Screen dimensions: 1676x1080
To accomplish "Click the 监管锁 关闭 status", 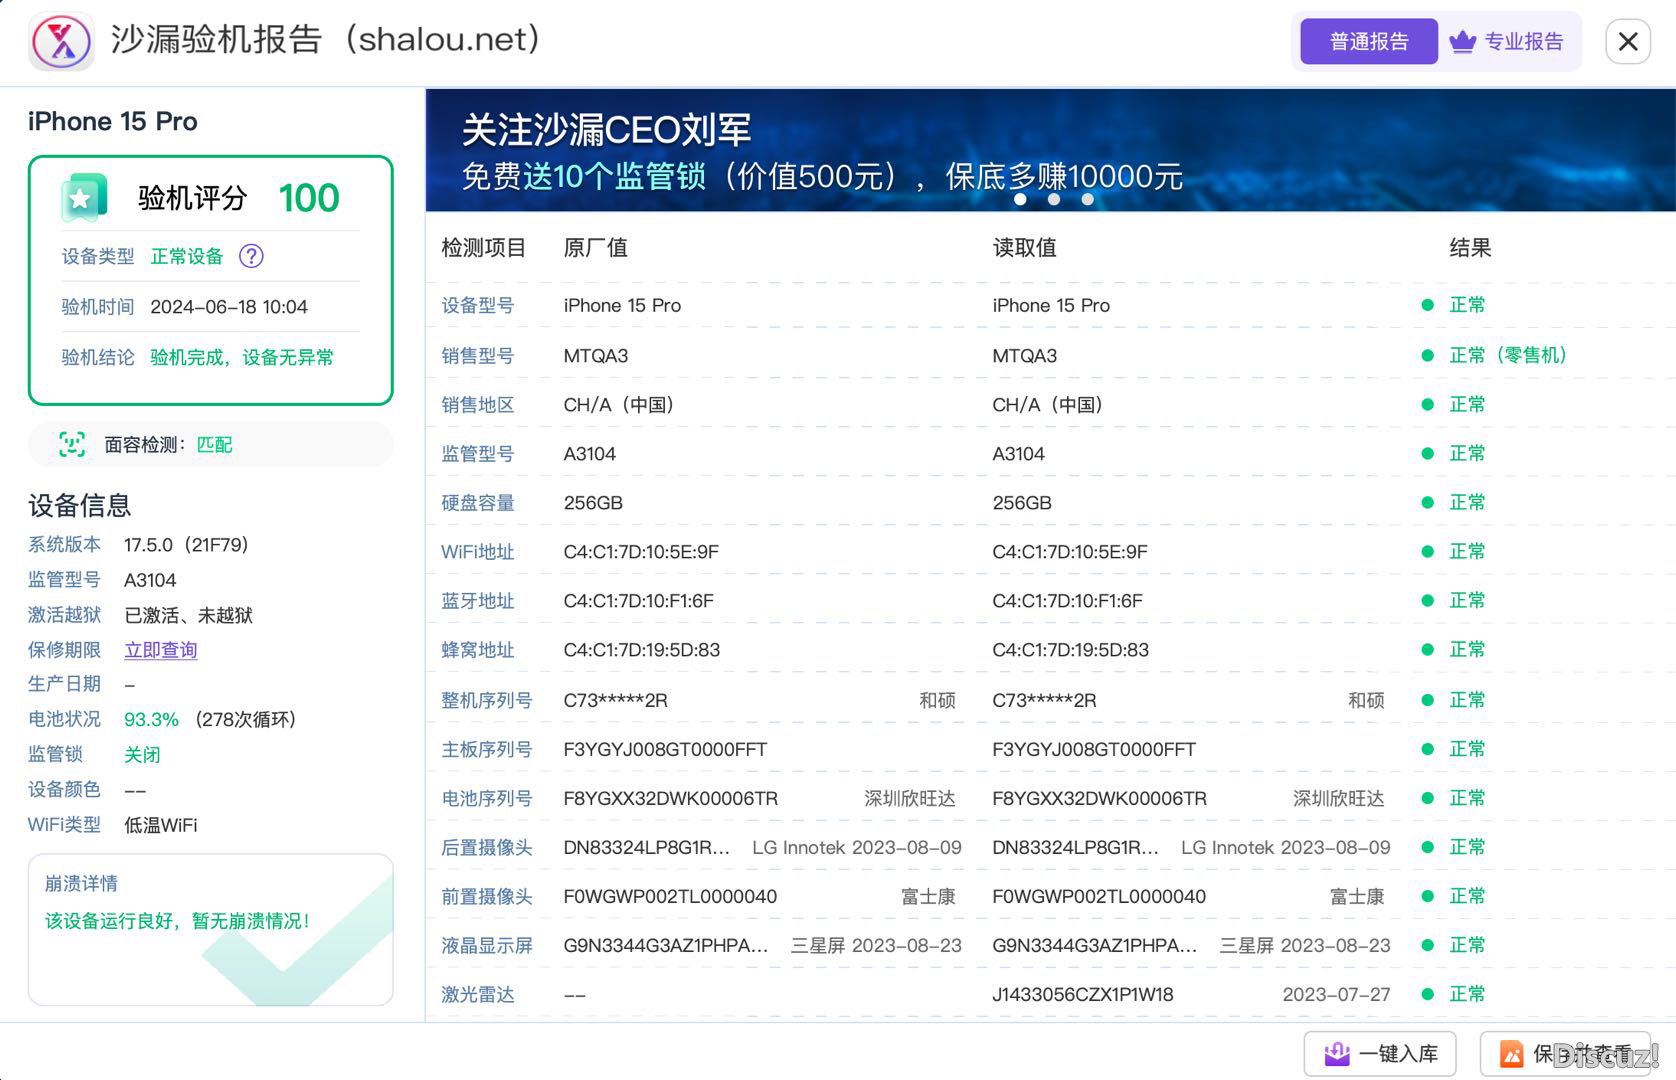I will [x=142, y=755].
